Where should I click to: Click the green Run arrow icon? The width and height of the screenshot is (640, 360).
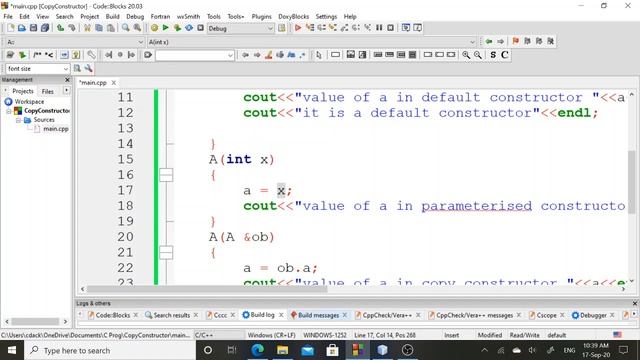(x=166, y=28)
